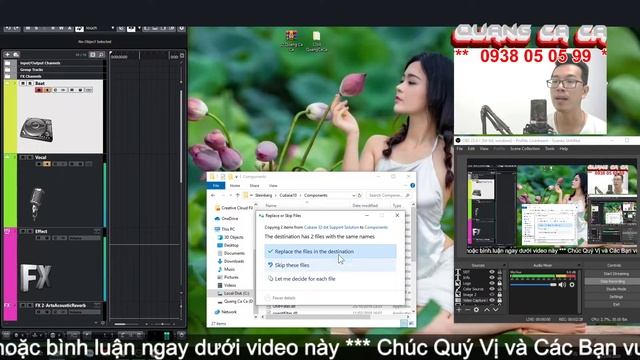The width and height of the screenshot is (640, 360).
Task: Open the Explorer help icon
Action: [412, 186]
